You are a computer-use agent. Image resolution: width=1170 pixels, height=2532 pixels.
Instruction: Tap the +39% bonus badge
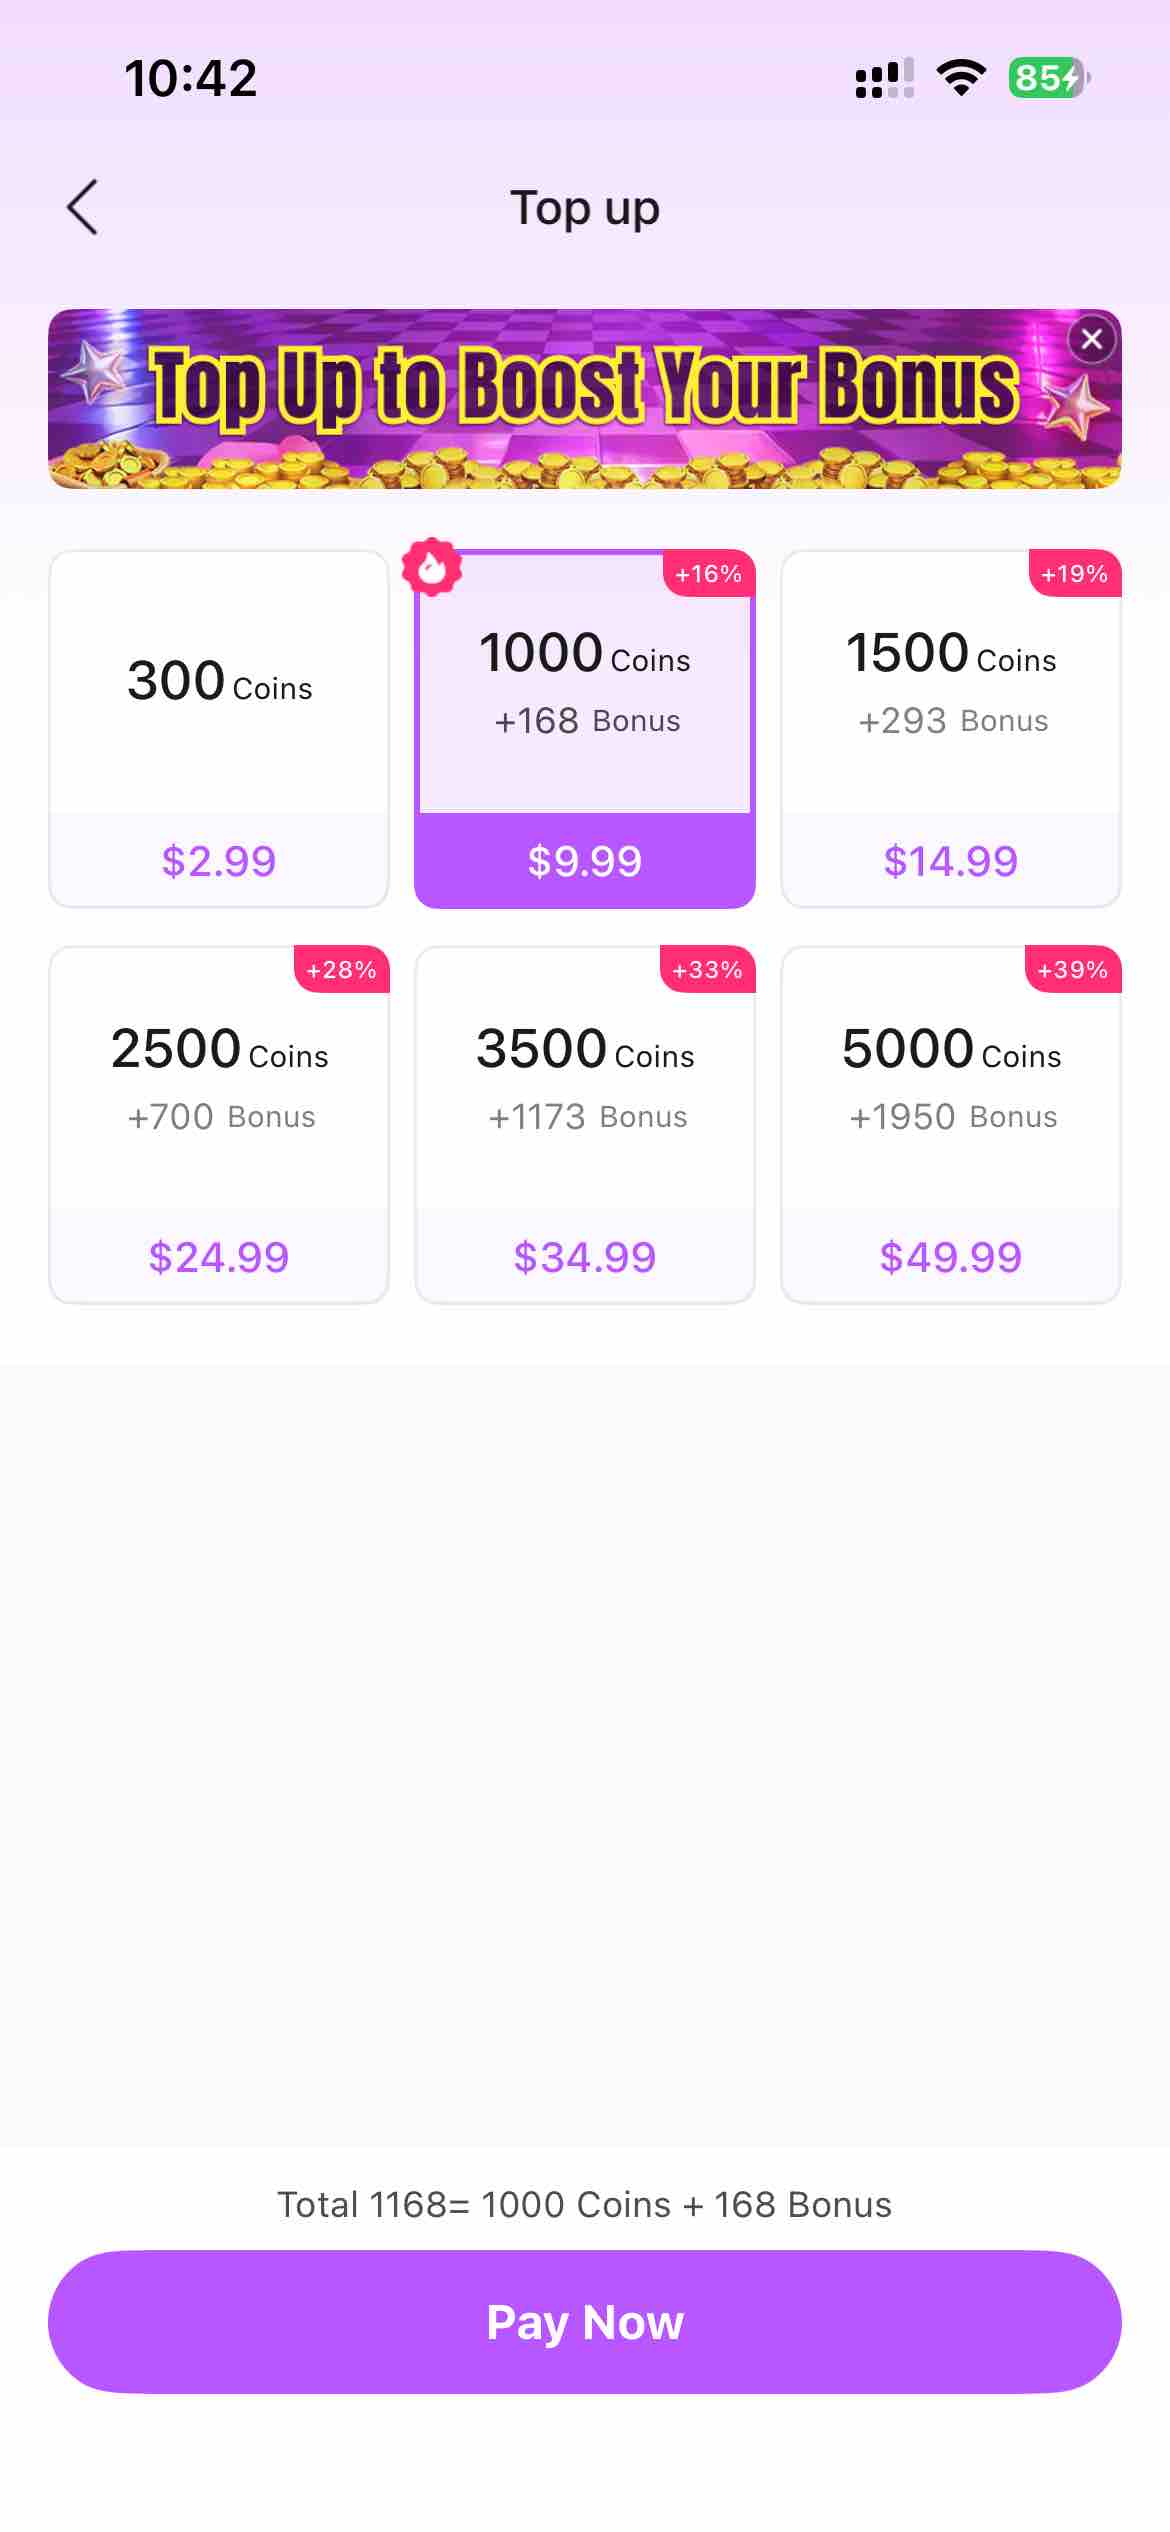(x=1073, y=970)
